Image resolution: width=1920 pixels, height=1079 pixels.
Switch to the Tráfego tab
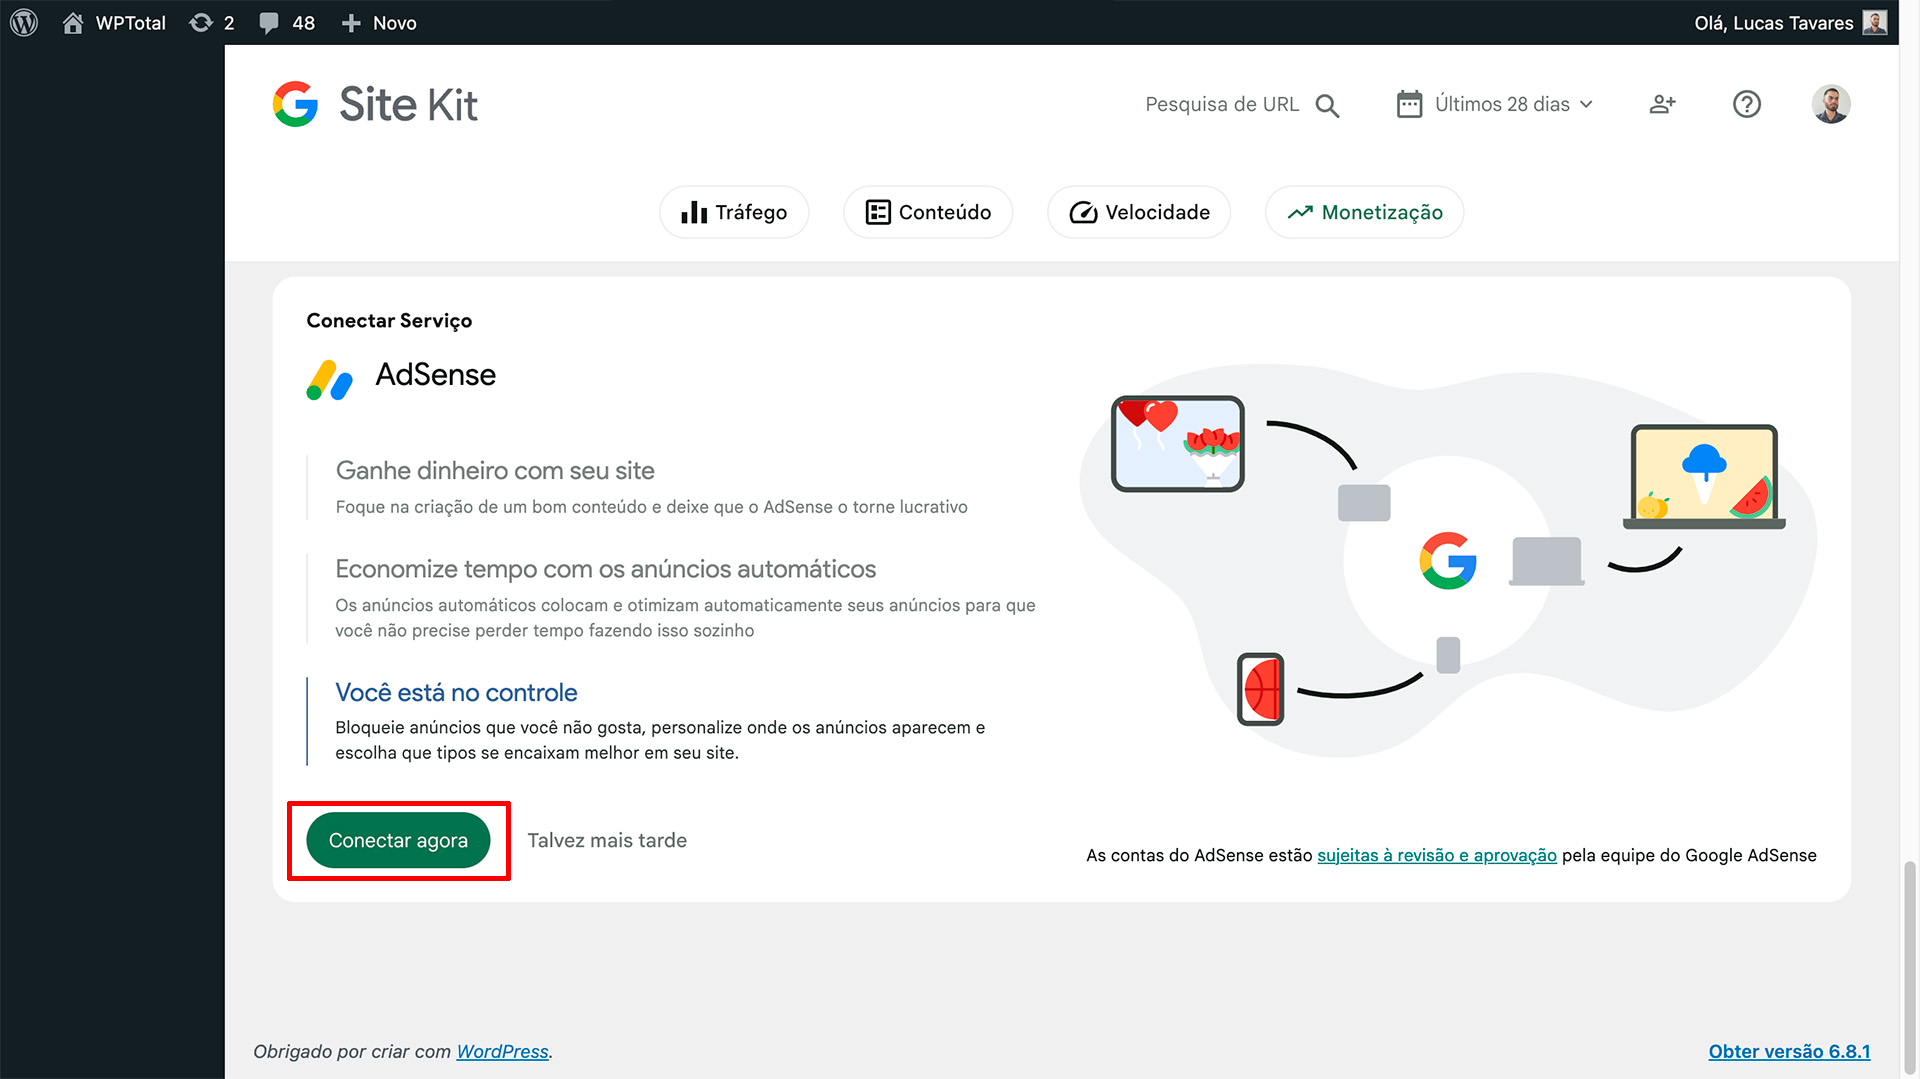734,212
